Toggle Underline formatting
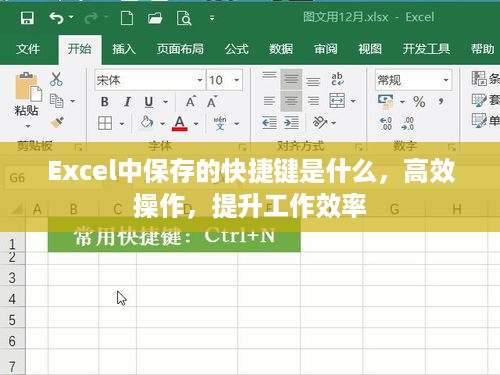Viewport: 500px width, 375px height. [x=149, y=102]
